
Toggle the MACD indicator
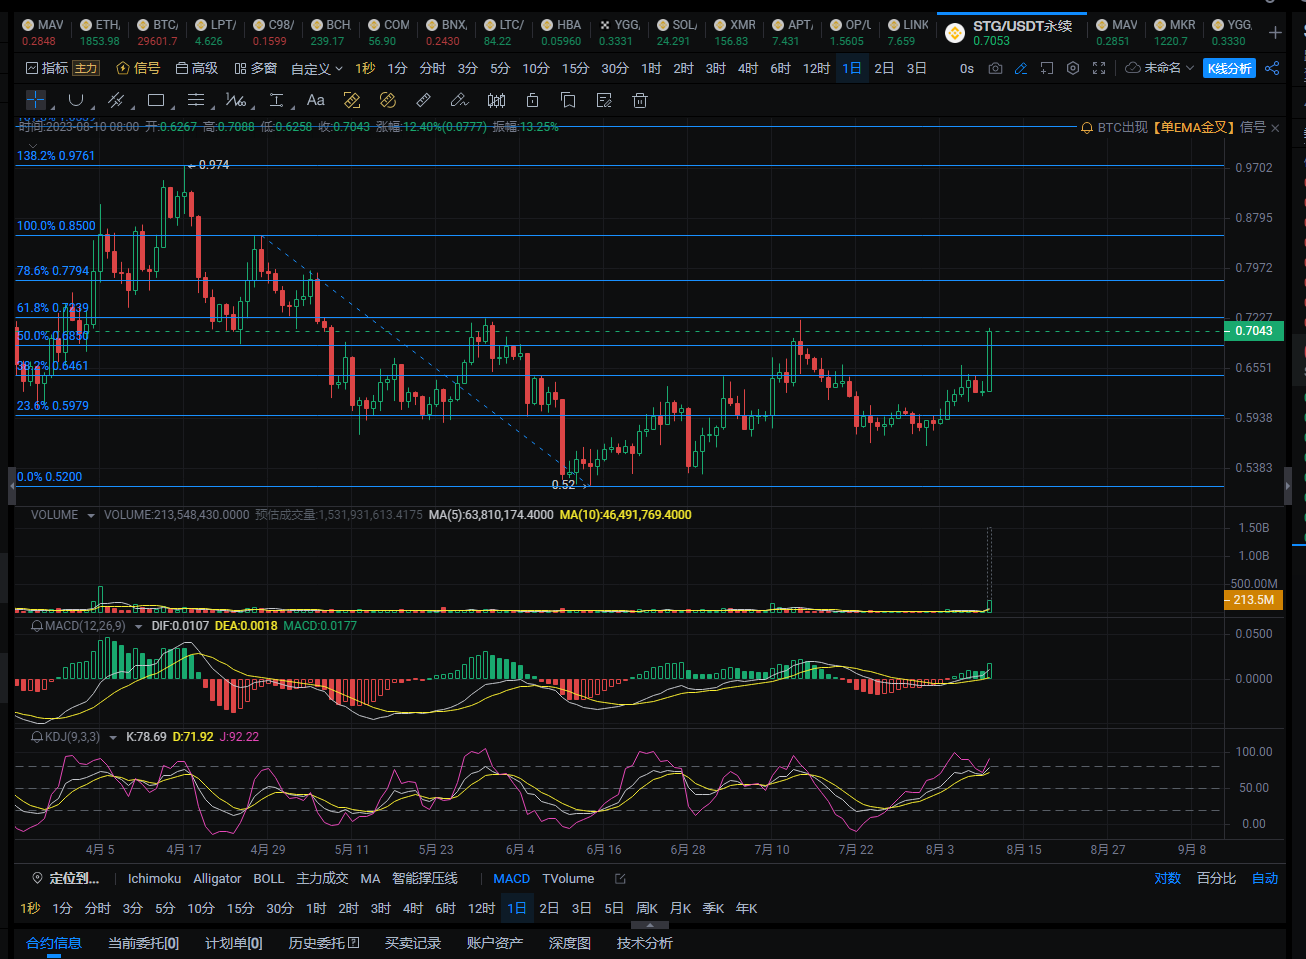[511, 879]
